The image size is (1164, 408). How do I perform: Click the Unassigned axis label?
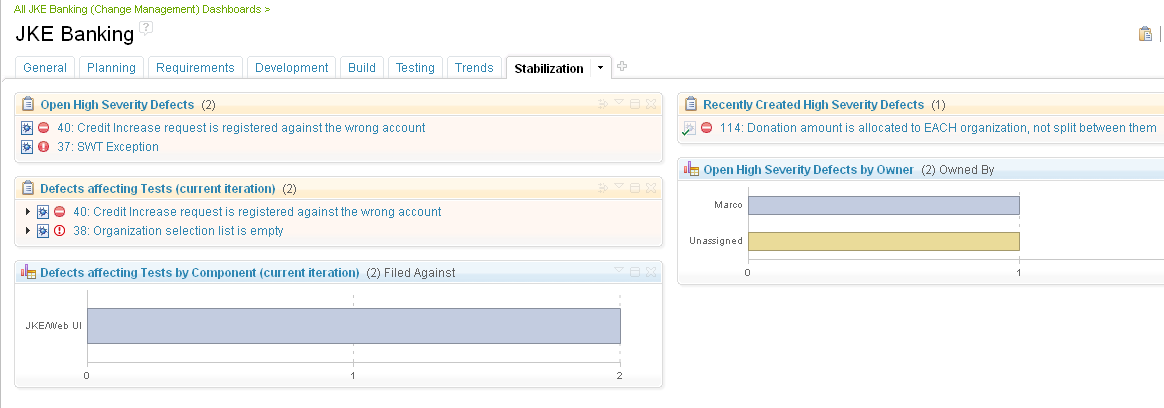(716, 241)
